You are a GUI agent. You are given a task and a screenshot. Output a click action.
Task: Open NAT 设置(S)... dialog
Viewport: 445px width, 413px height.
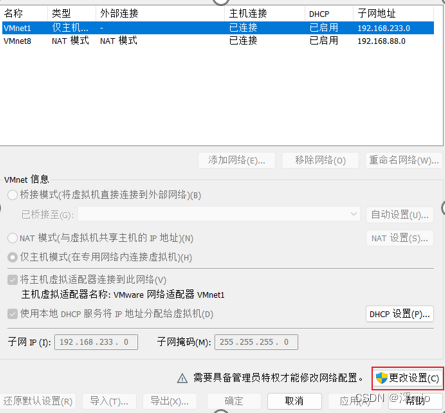coord(400,238)
